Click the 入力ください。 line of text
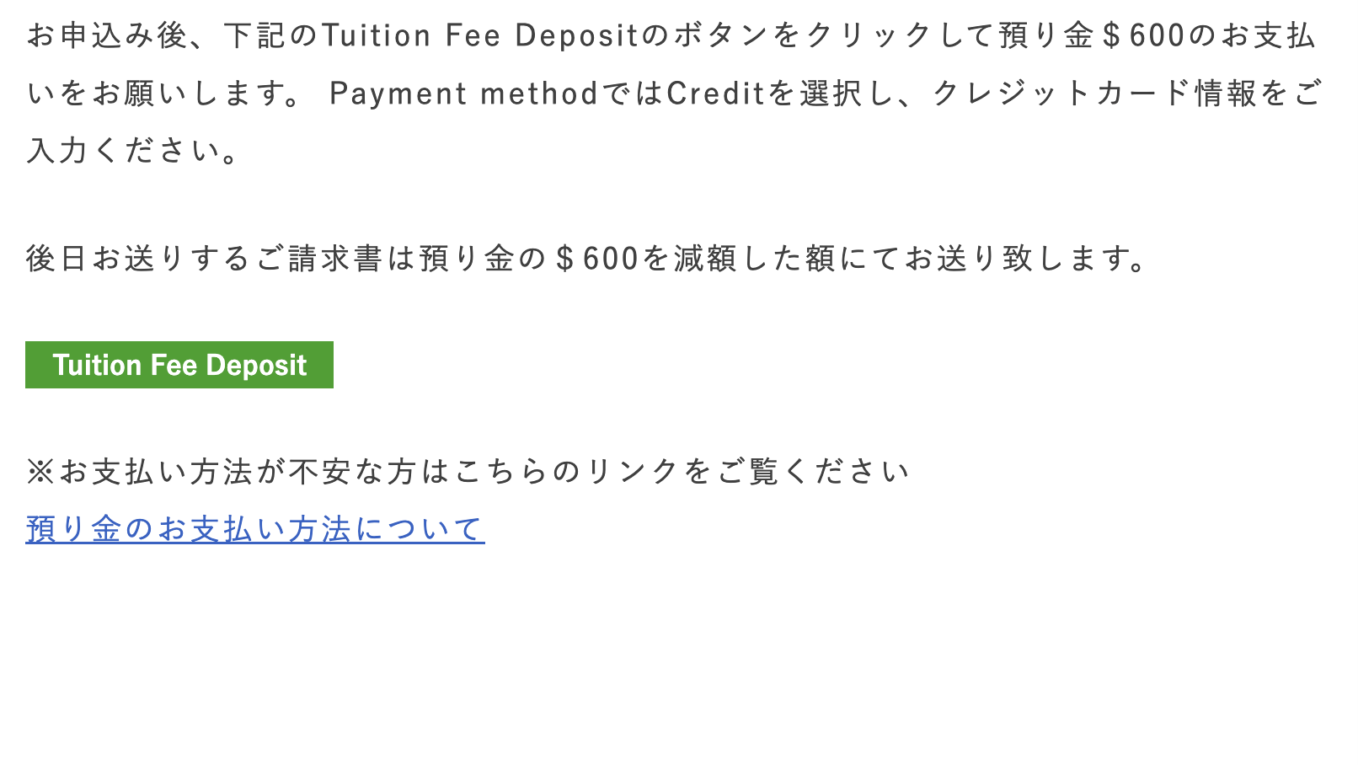The height and width of the screenshot is (765, 1358). point(133,151)
